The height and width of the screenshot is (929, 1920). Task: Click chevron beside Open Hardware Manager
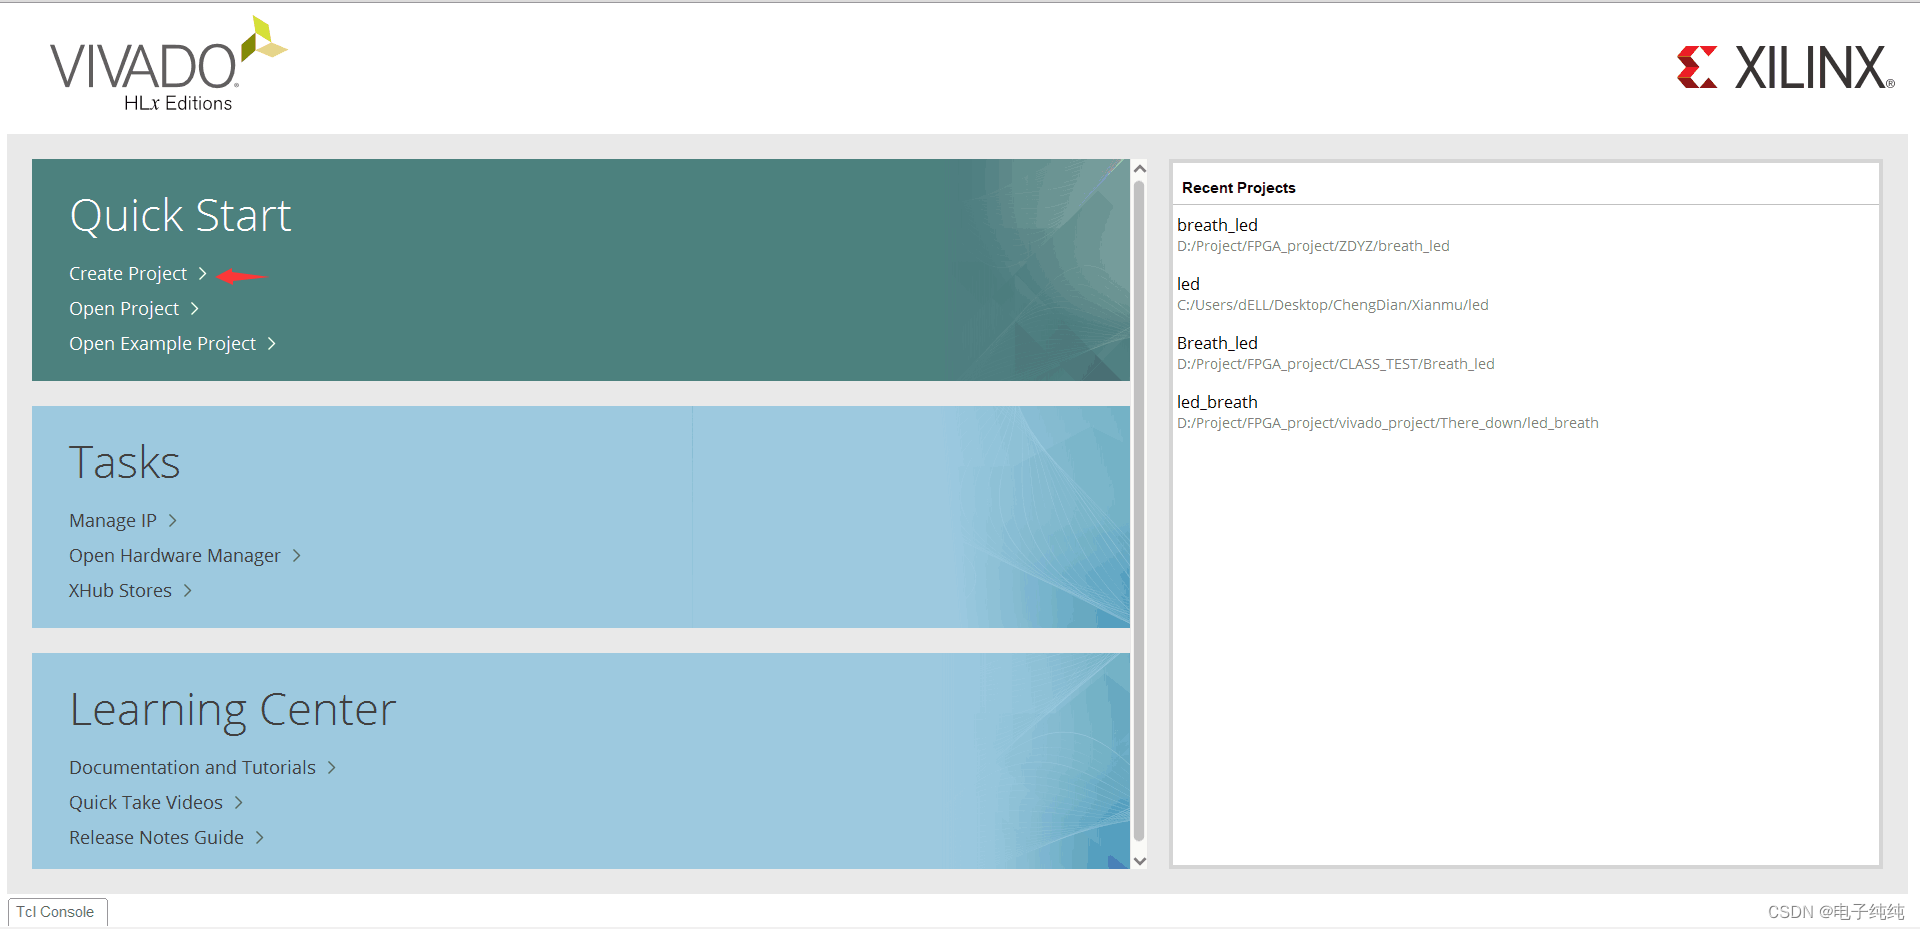(x=296, y=555)
